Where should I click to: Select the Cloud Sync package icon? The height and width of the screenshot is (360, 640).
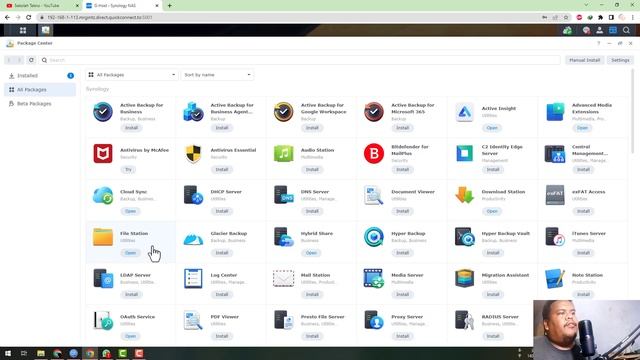click(x=103, y=195)
